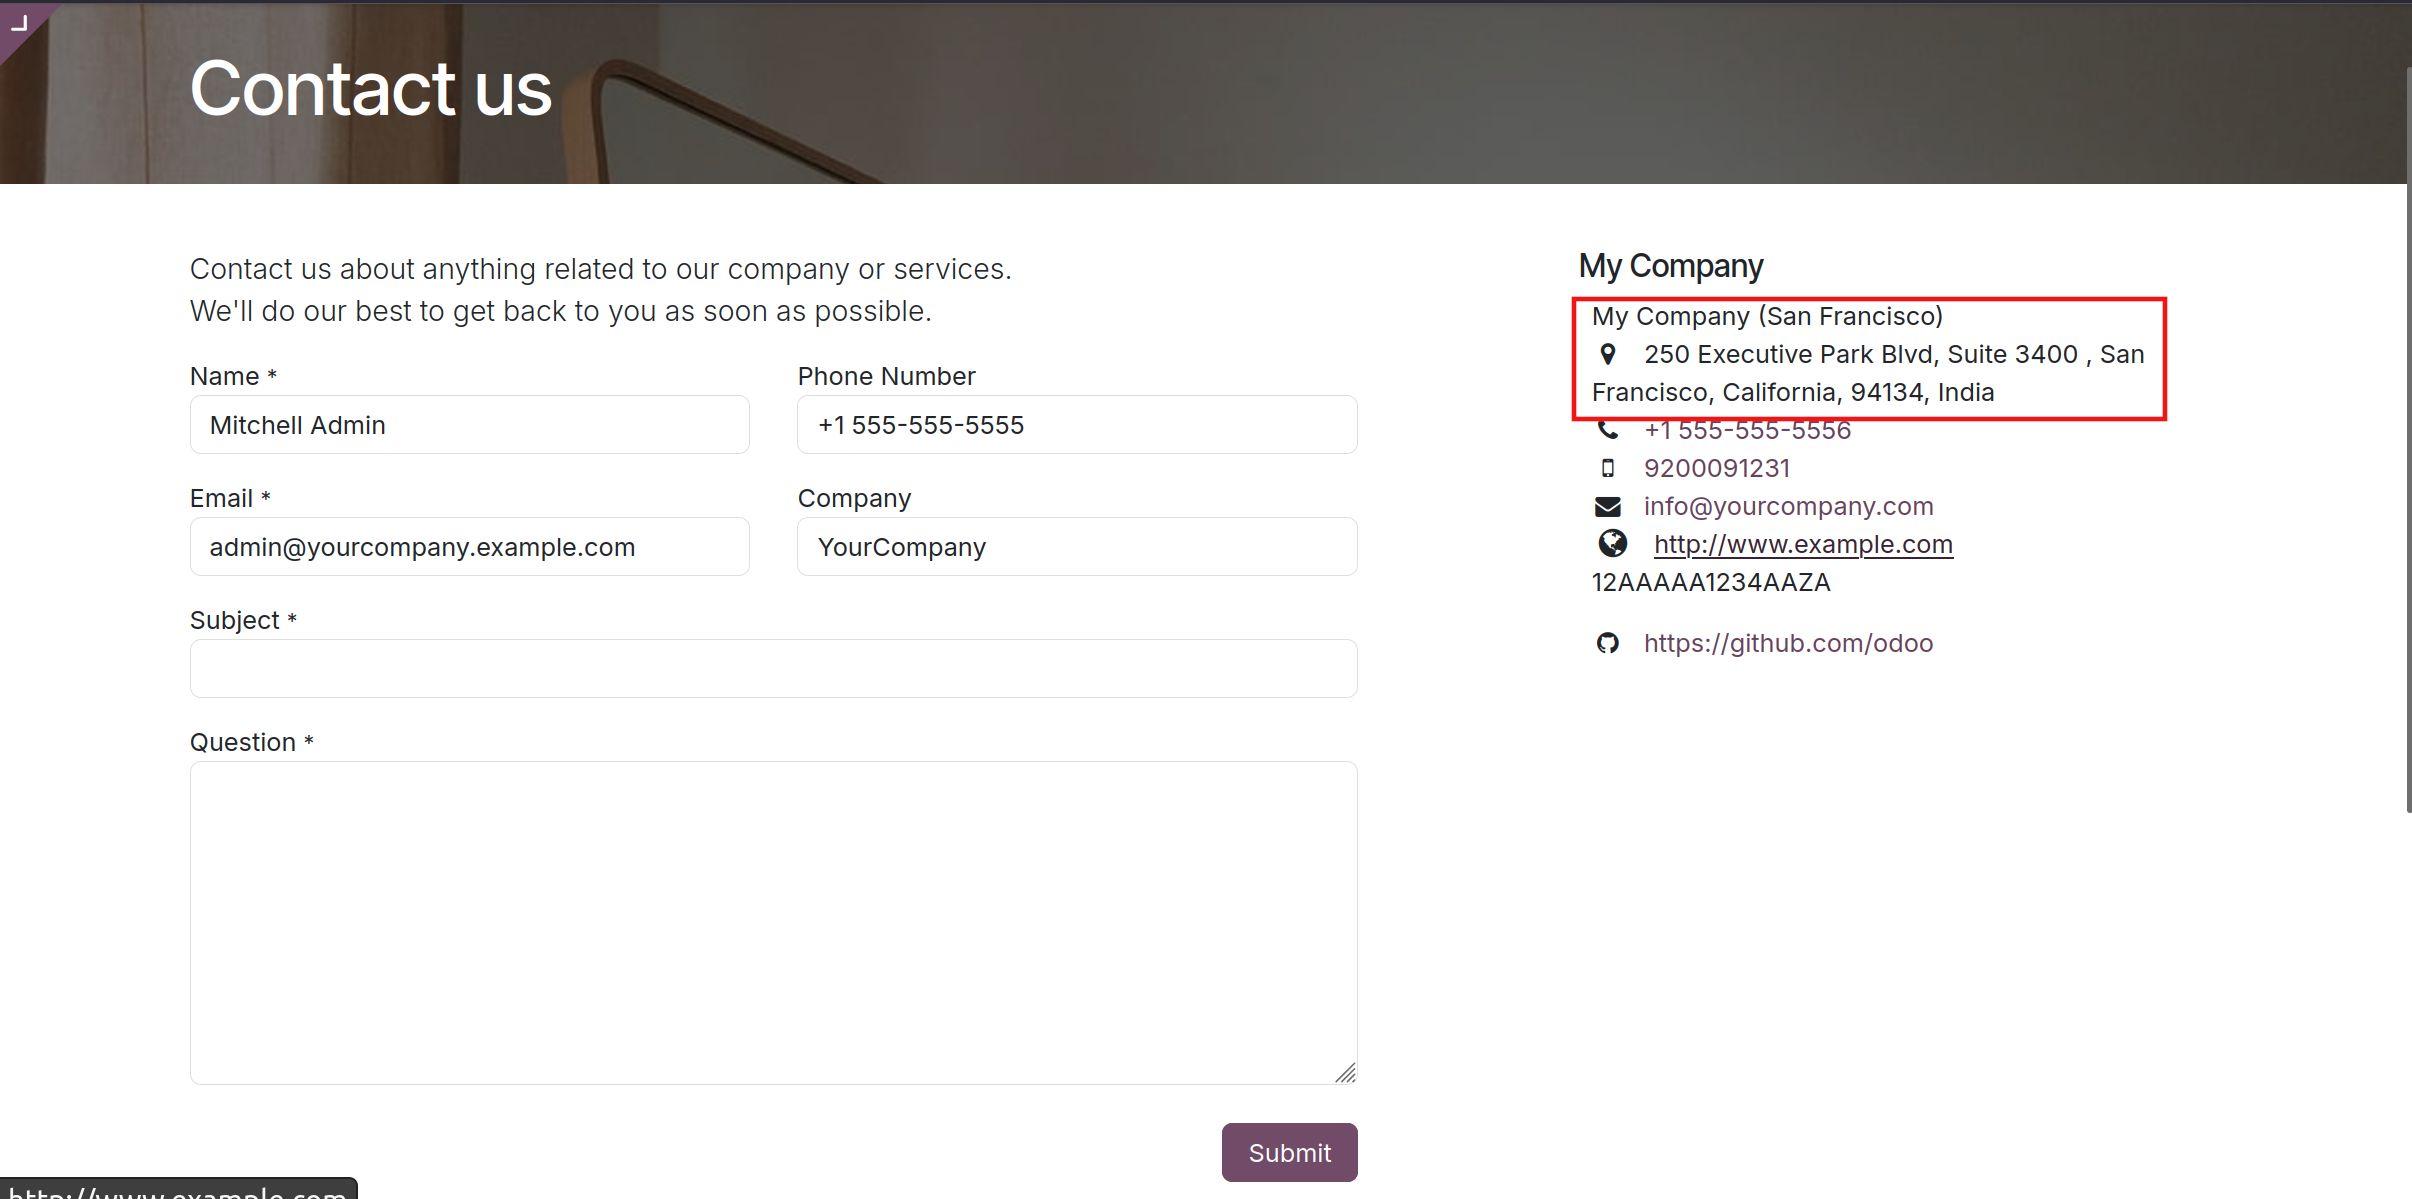Click the telephone handset icon
Viewport: 2412px width, 1199px height.
1607,430
